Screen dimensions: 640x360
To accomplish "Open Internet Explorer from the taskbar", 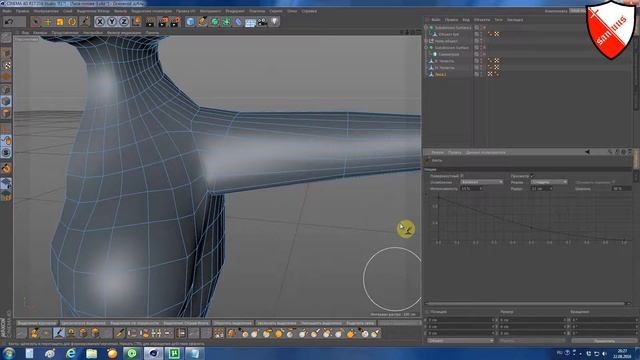I will coord(71,353).
